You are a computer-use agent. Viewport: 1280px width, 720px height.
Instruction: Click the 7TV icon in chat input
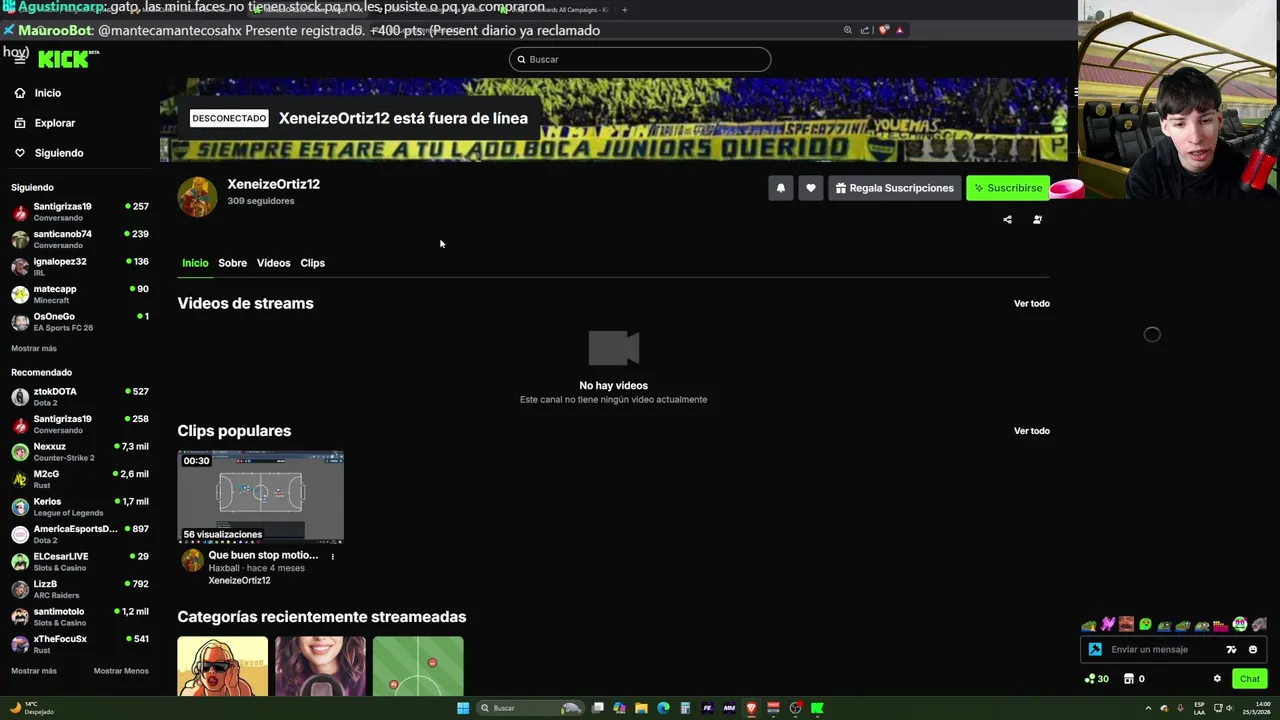pyautogui.click(x=1231, y=650)
